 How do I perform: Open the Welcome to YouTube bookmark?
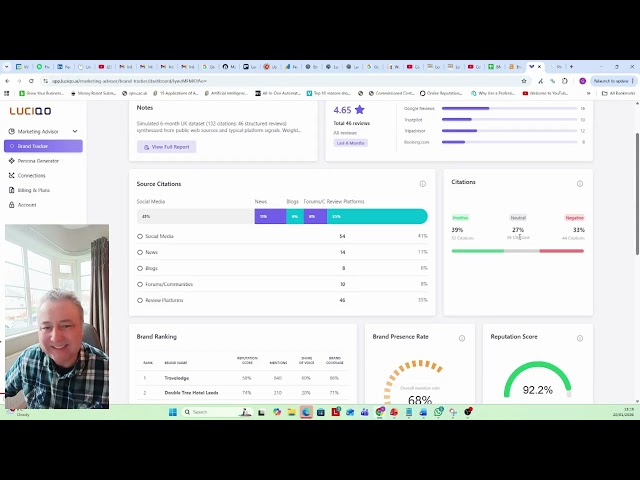(x=545, y=93)
